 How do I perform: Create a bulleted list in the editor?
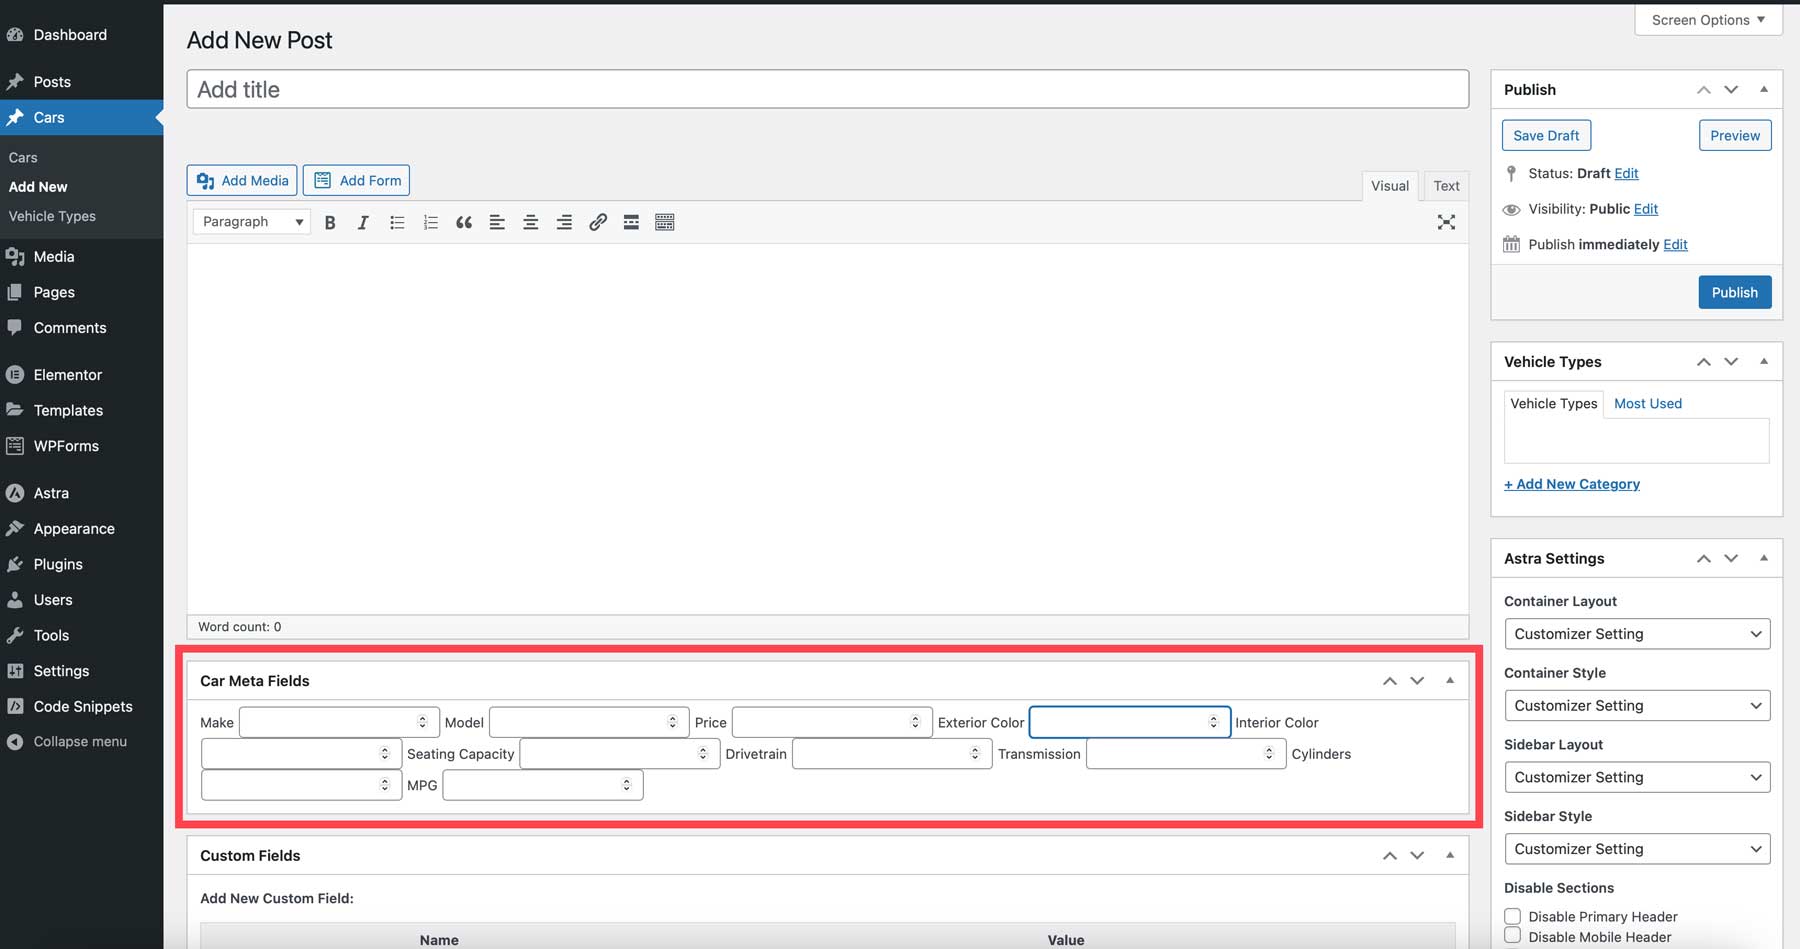(x=397, y=222)
